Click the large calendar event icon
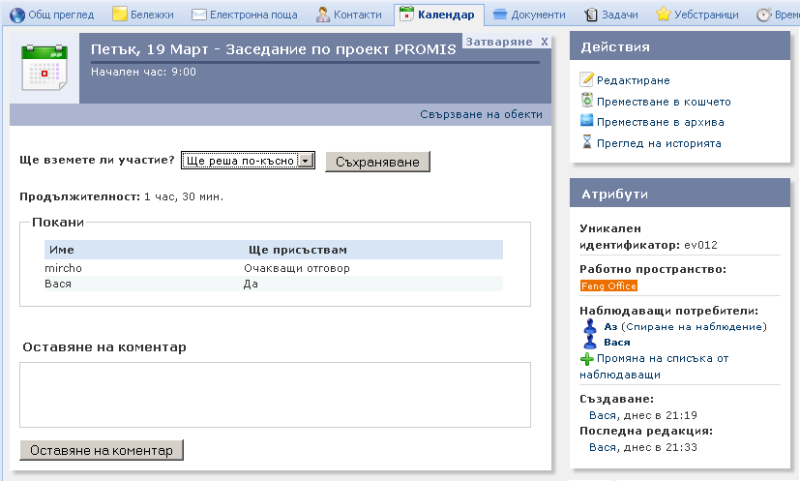Screen dimensions: 800x481 point(43,64)
